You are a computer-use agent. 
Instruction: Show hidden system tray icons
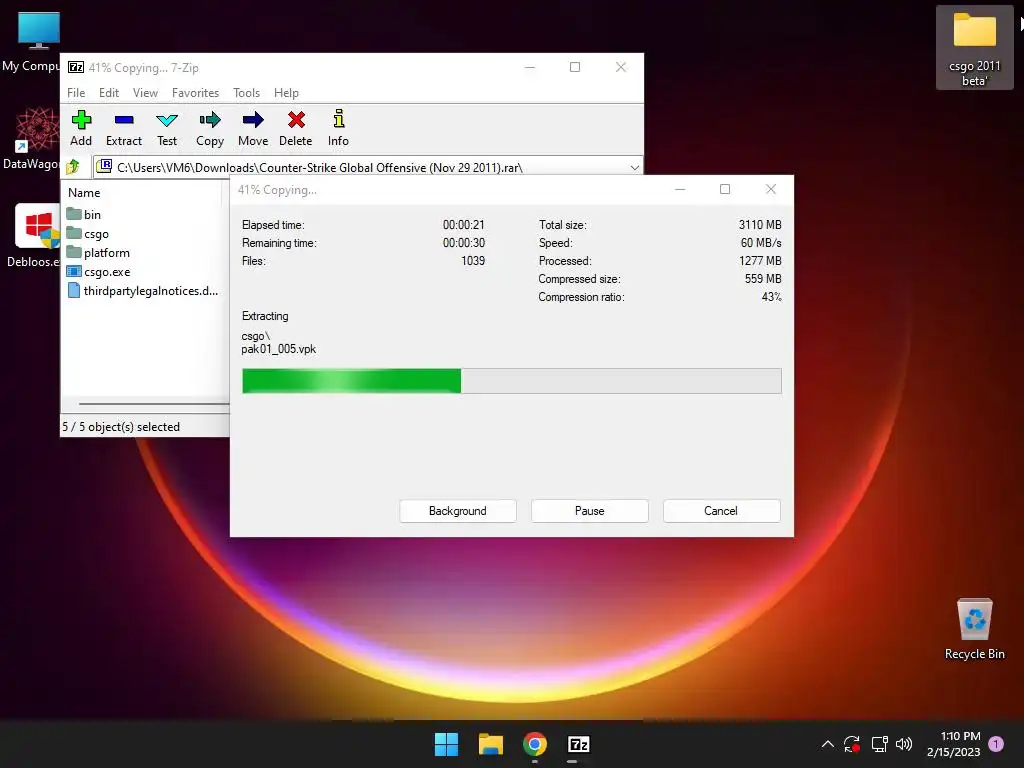tap(827, 744)
